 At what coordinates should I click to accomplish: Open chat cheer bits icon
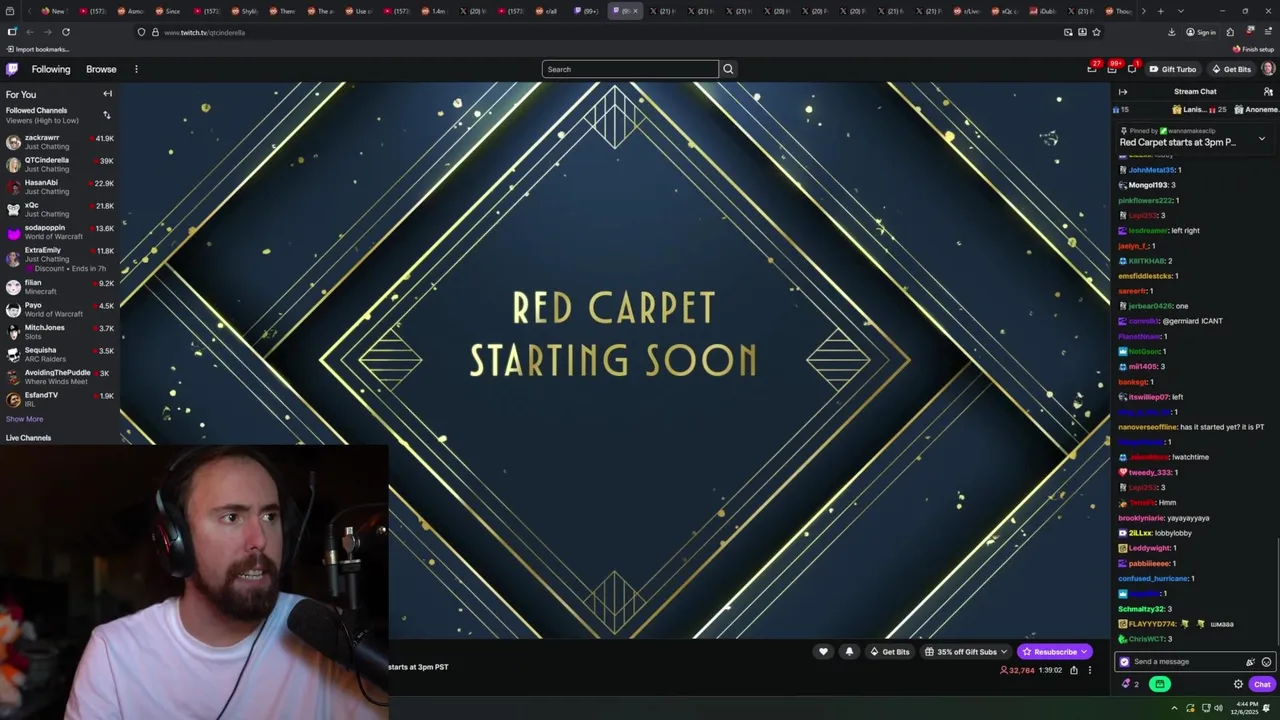point(1250,662)
